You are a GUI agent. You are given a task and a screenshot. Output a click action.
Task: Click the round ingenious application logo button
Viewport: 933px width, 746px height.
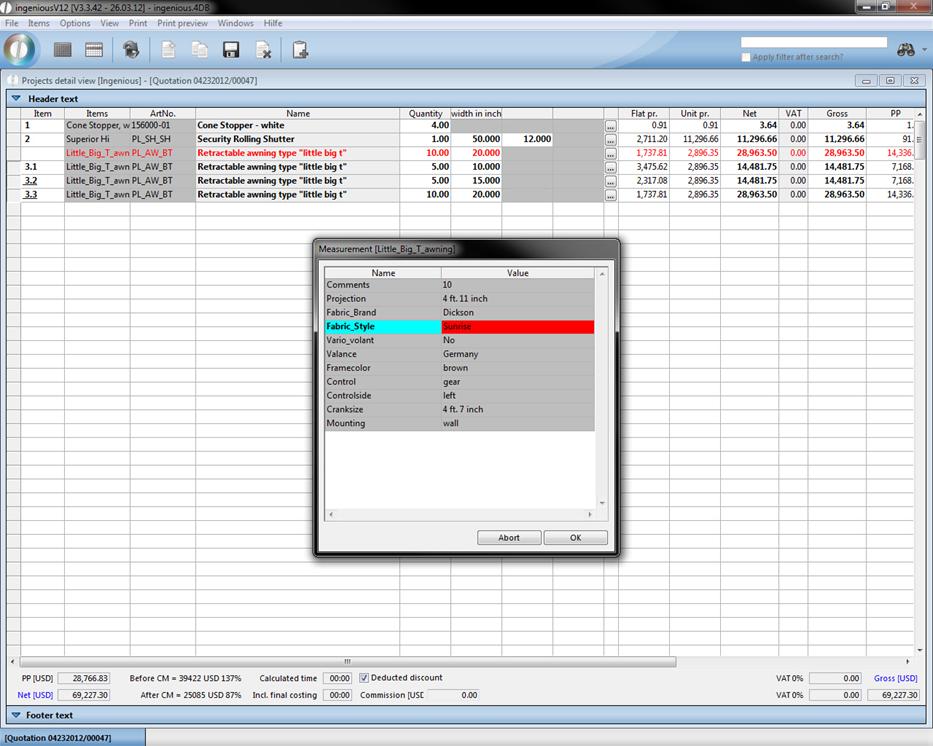click(x=20, y=49)
